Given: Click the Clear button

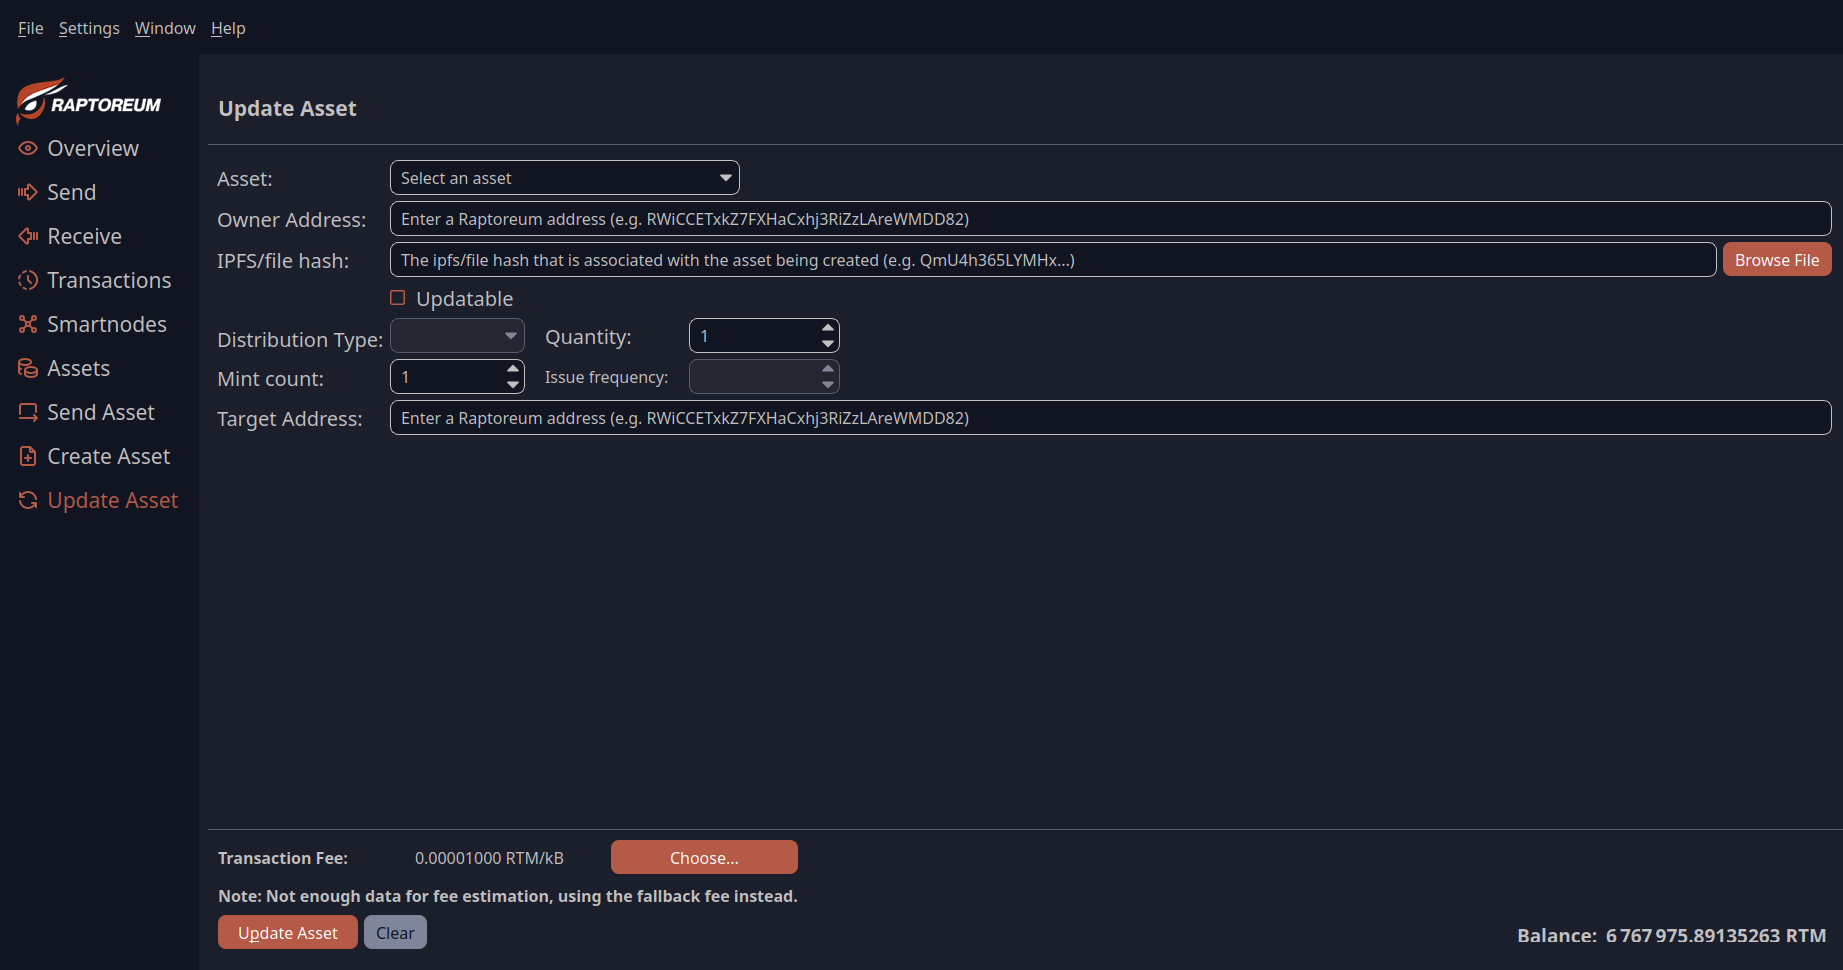Looking at the screenshot, I should 395,933.
